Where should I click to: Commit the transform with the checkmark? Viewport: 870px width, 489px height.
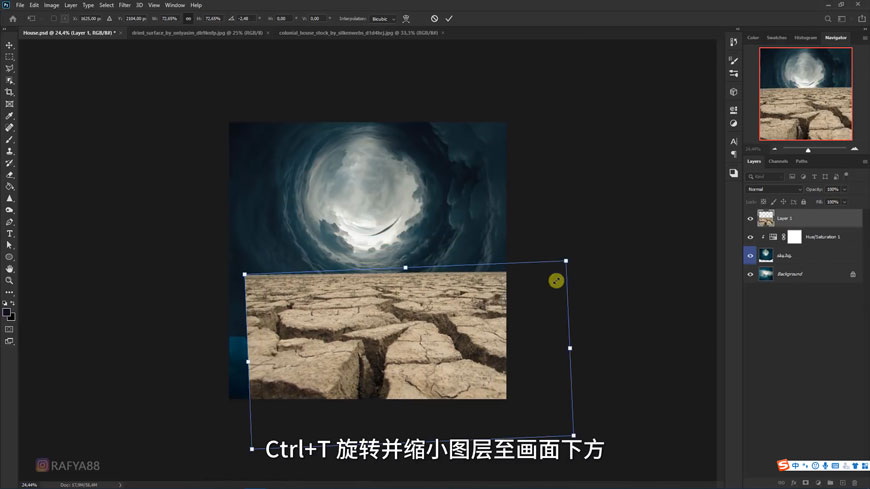[449, 19]
